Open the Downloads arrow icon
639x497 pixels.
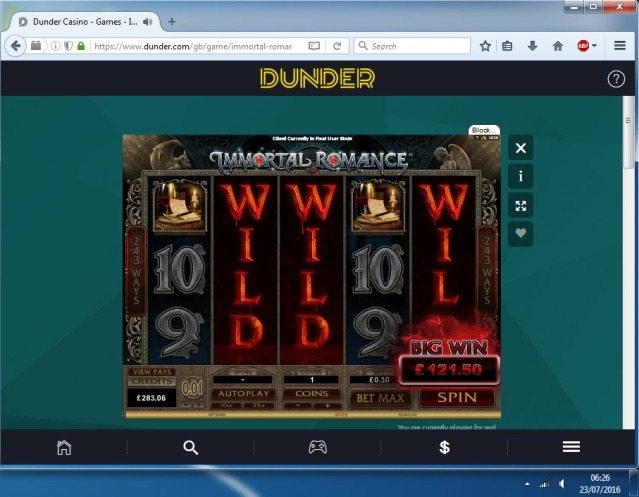click(x=532, y=46)
